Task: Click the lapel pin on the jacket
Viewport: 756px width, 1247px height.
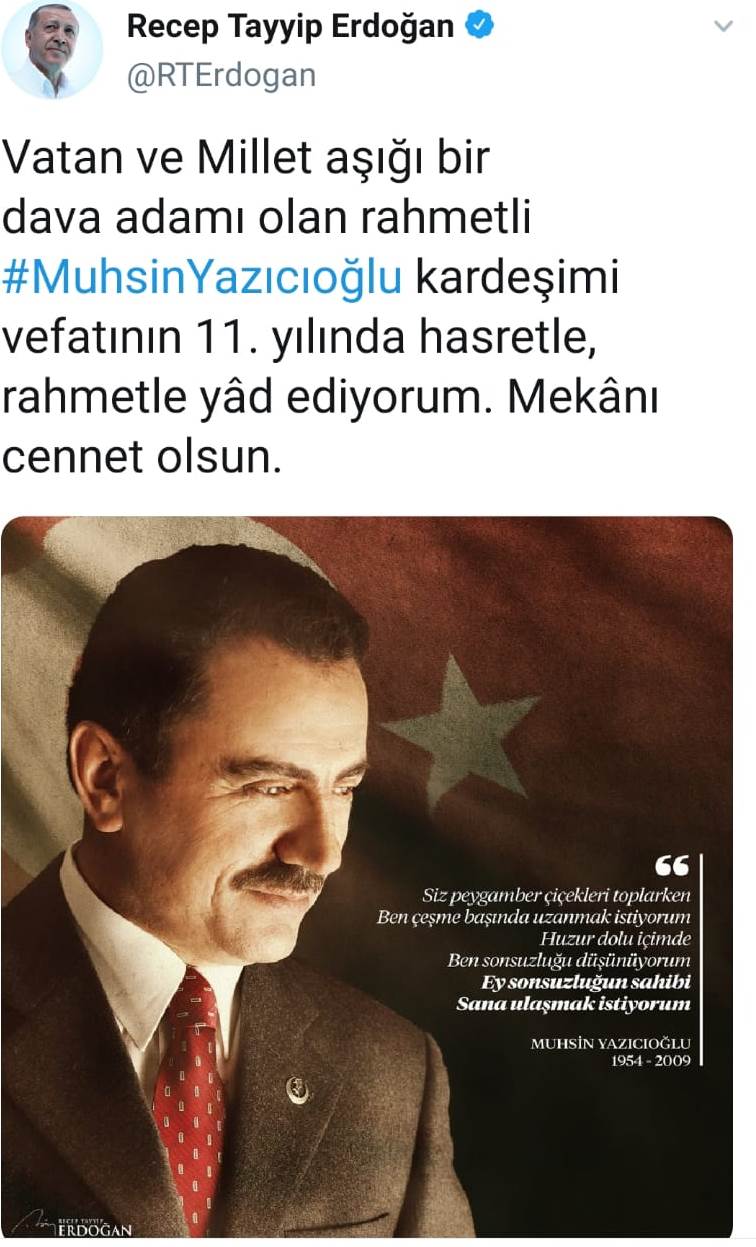Action: coord(295,1088)
